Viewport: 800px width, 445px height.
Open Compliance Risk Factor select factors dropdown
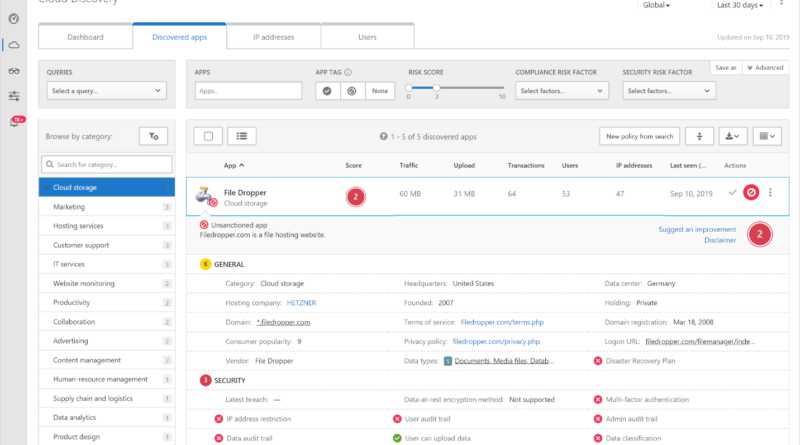coord(562,91)
